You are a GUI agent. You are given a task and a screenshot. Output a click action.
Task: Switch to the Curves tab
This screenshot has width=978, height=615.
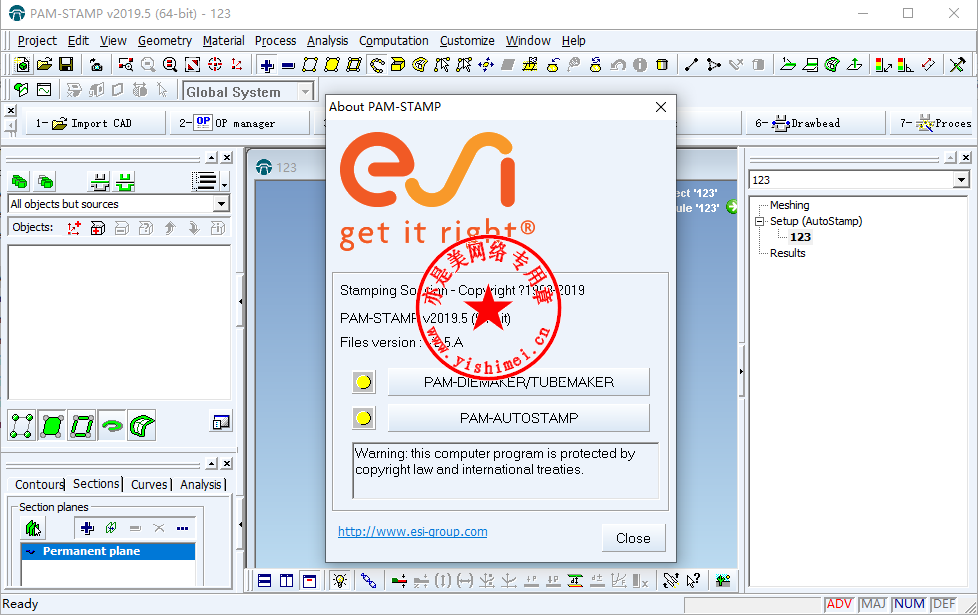pyautogui.click(x=149, y=485)
